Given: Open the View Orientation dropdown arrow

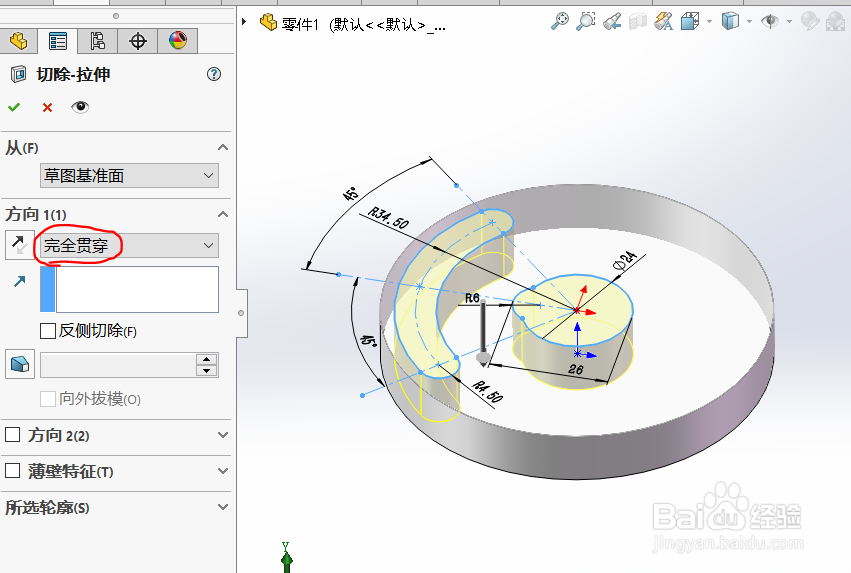Looking at the screenshot, I should pos(709,22).
